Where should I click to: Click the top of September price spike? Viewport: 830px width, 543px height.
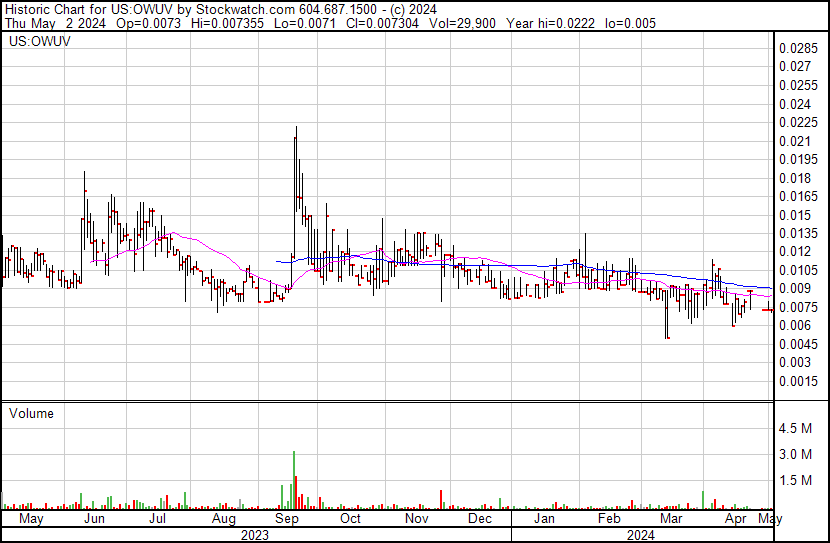(x=295, y=128)
